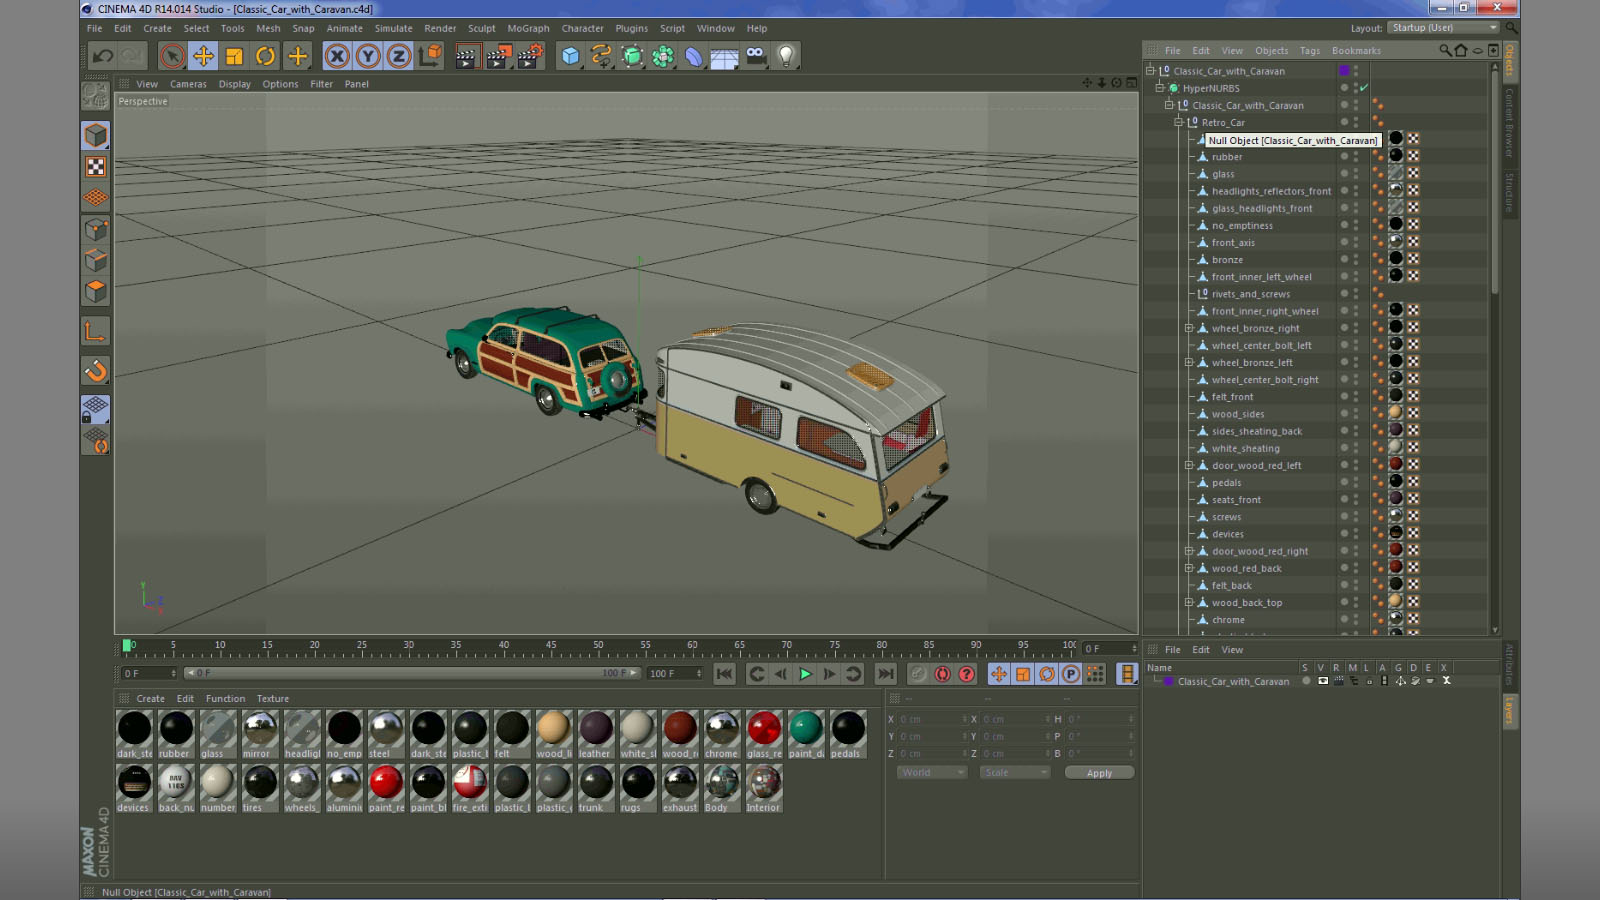Select the Move tool

[x=203, y=56]
